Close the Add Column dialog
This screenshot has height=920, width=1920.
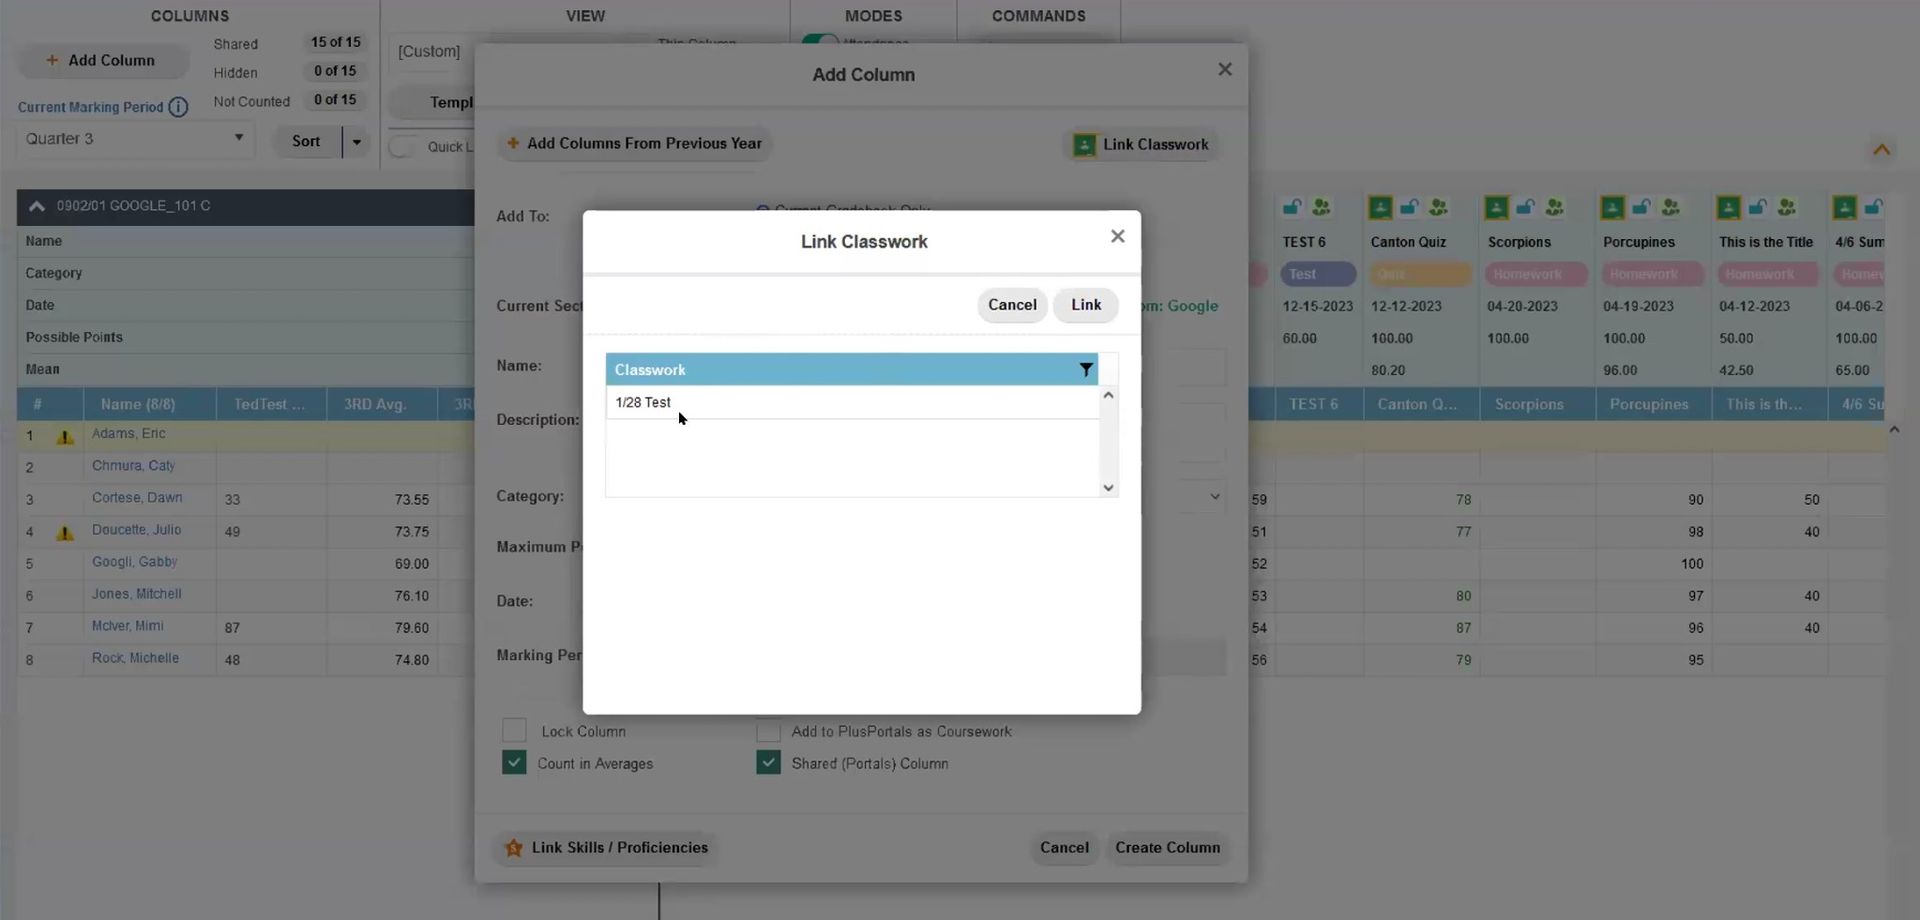[x=1225, y=69]
